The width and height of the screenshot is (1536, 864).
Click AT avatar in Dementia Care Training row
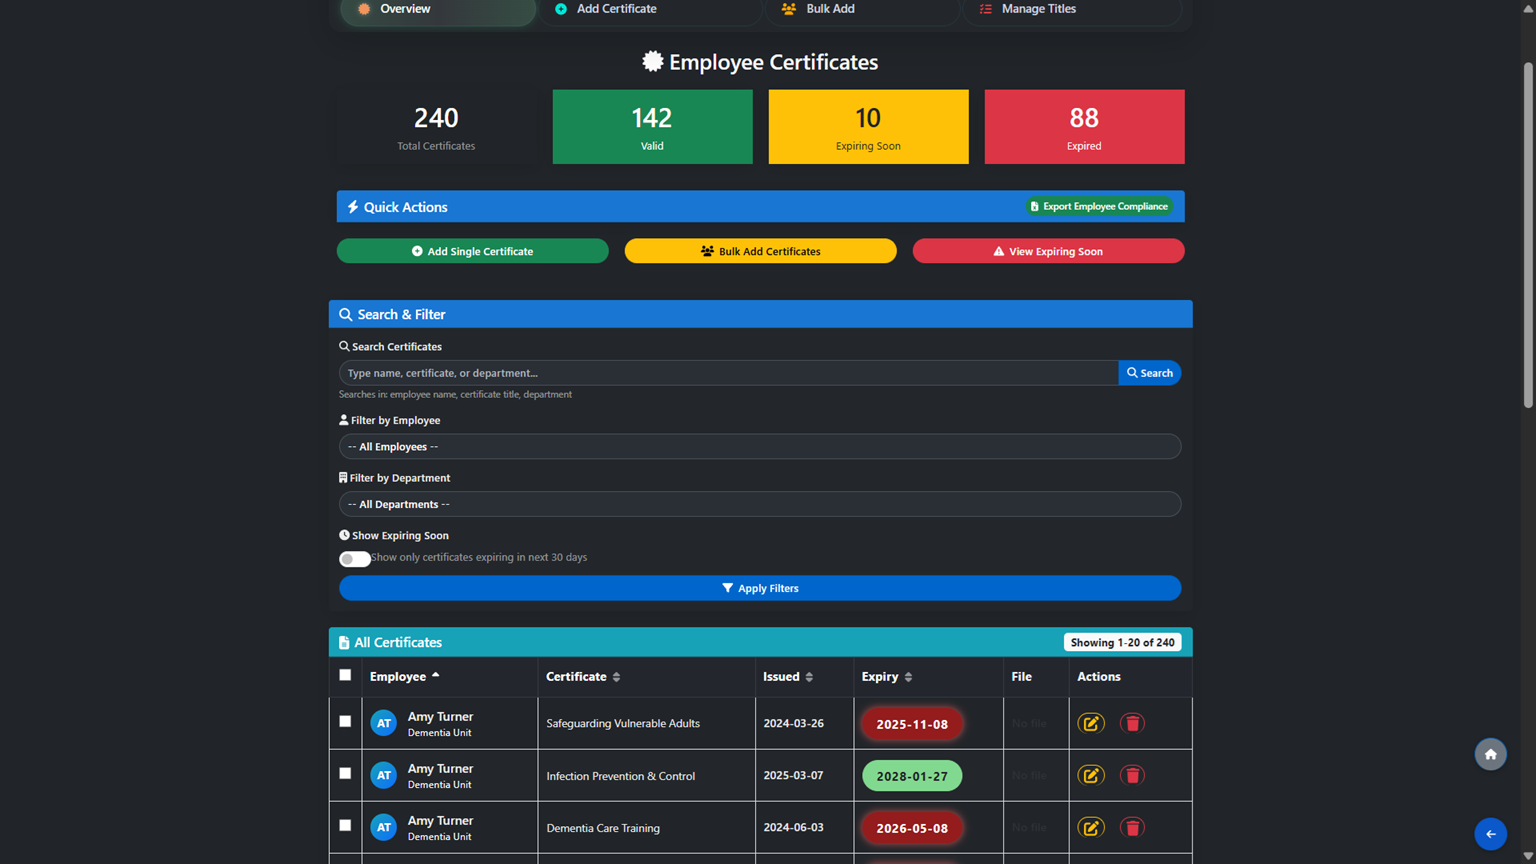pos(383,827)
